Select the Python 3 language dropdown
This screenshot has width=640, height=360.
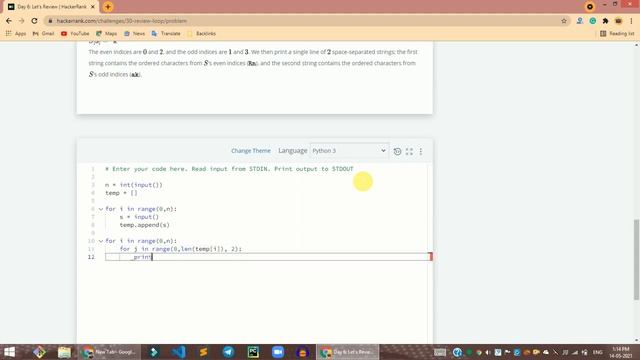(349, 151)
